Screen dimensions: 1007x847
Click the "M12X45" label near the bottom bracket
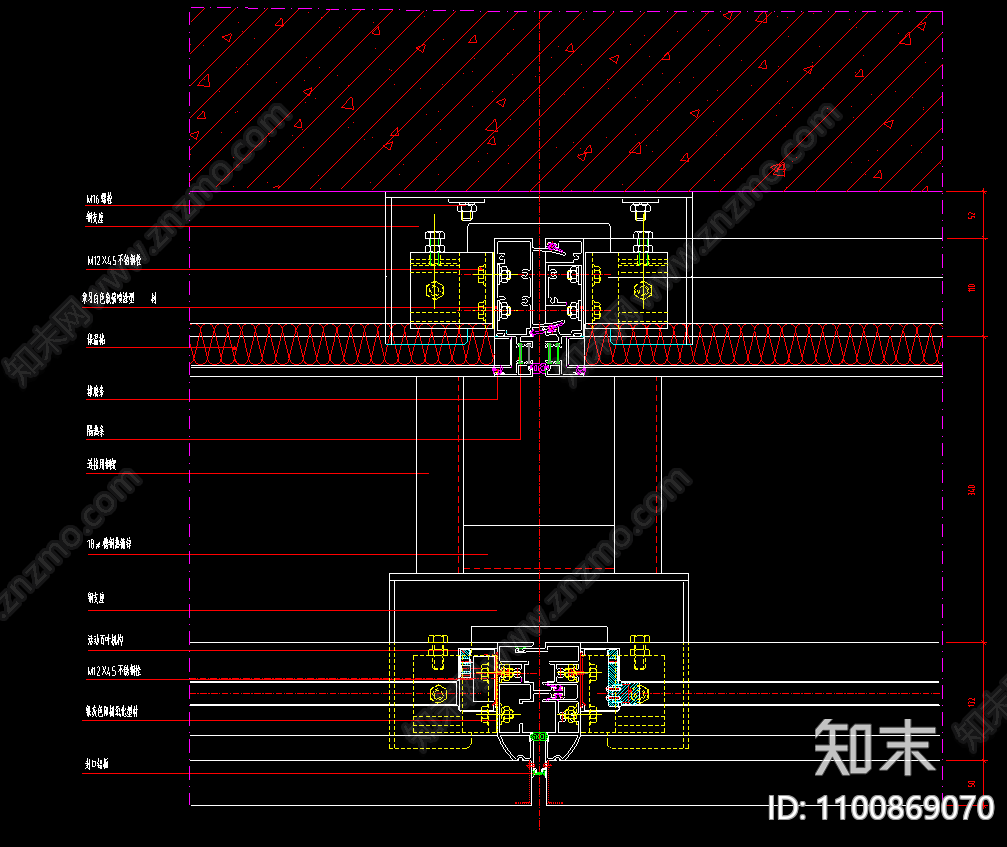pos(114,671)
